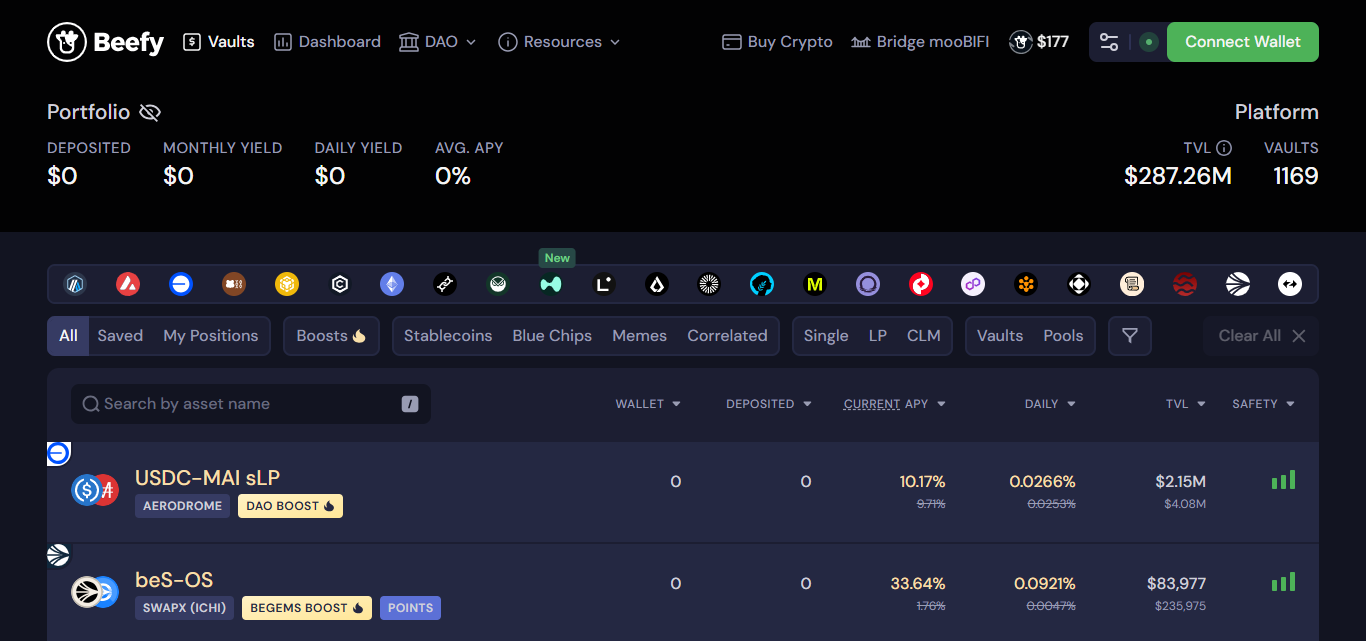This screenshot has height=641, width=1366.
Task: Toggle the Correlated filter
Action: [x=727, y=336]
